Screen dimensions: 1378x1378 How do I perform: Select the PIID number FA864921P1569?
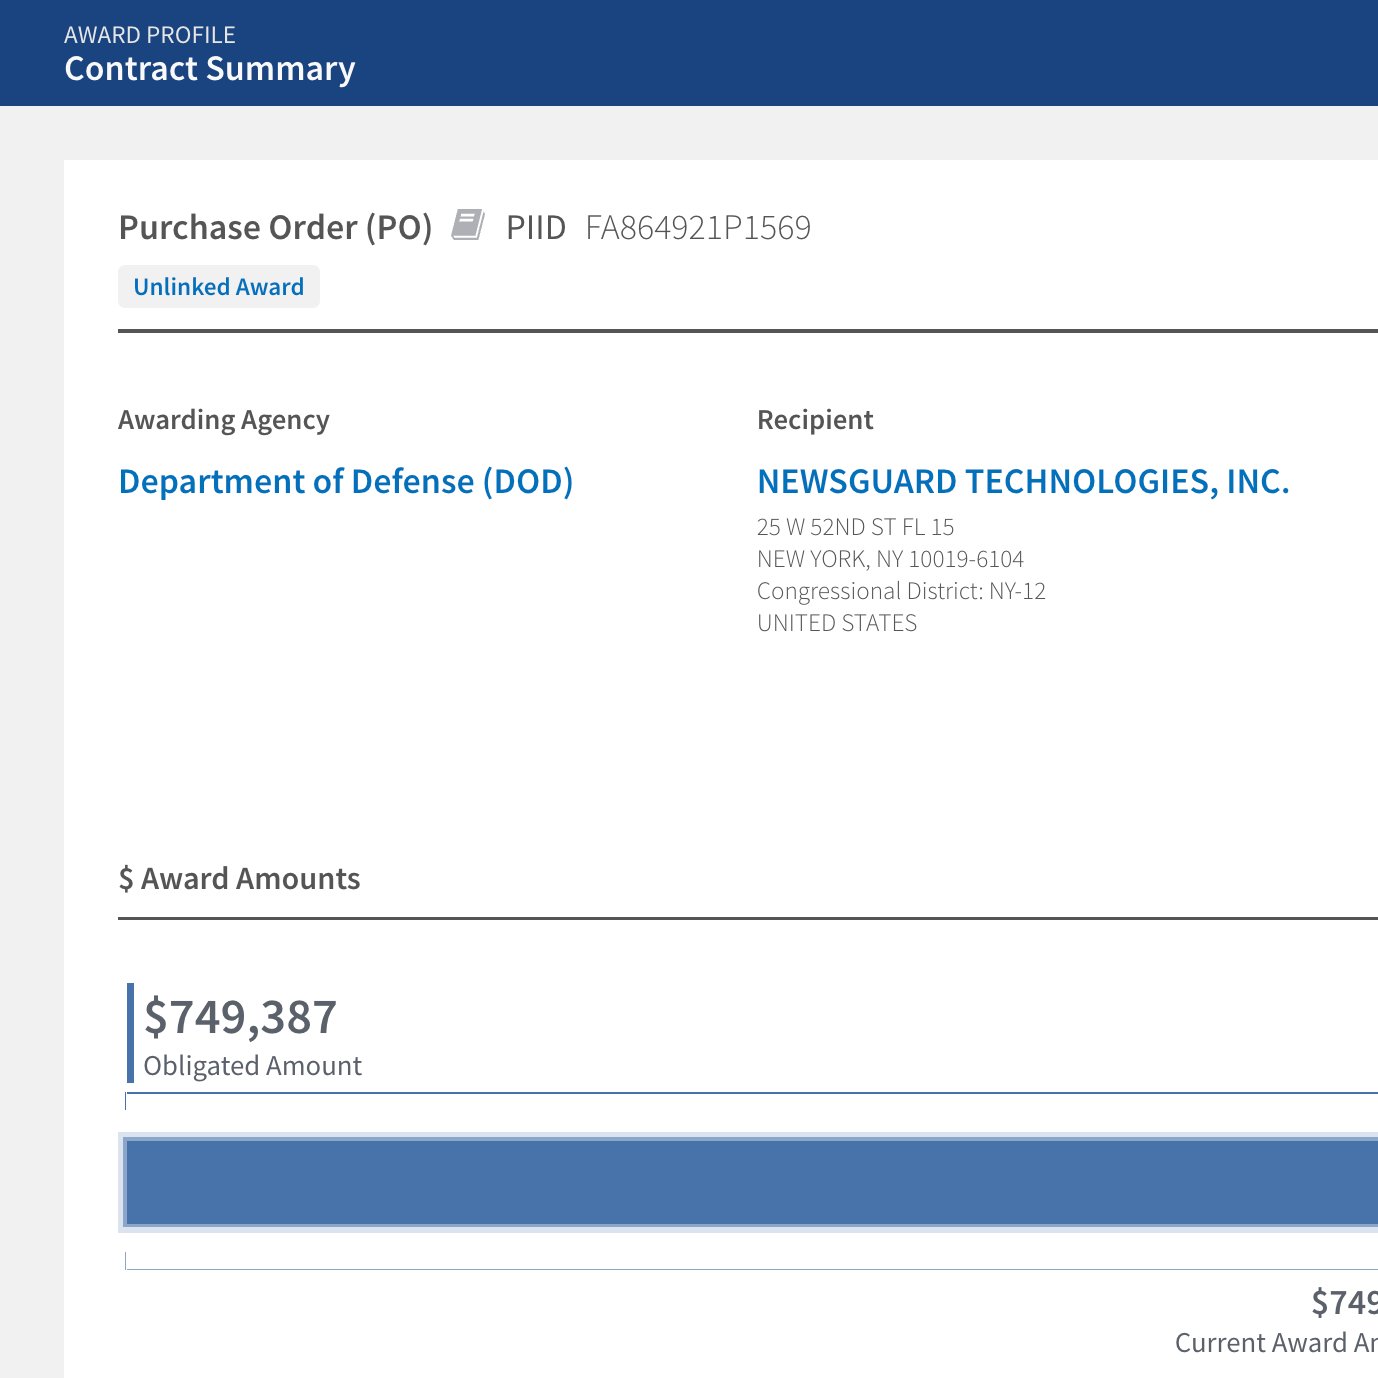click(x=698, y=228)
